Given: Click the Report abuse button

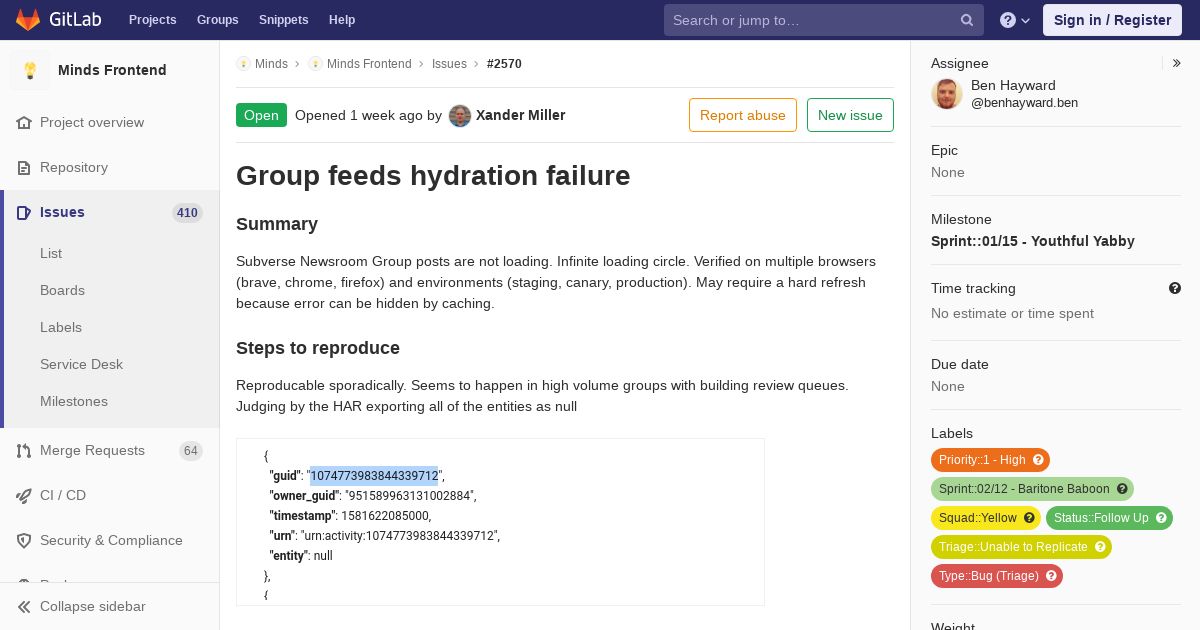Looking at the screenshot, I should coord(743,115).
